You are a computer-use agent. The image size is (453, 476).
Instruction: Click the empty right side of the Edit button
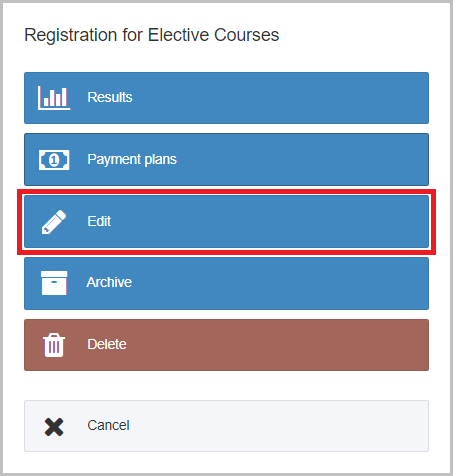(300, 222)
